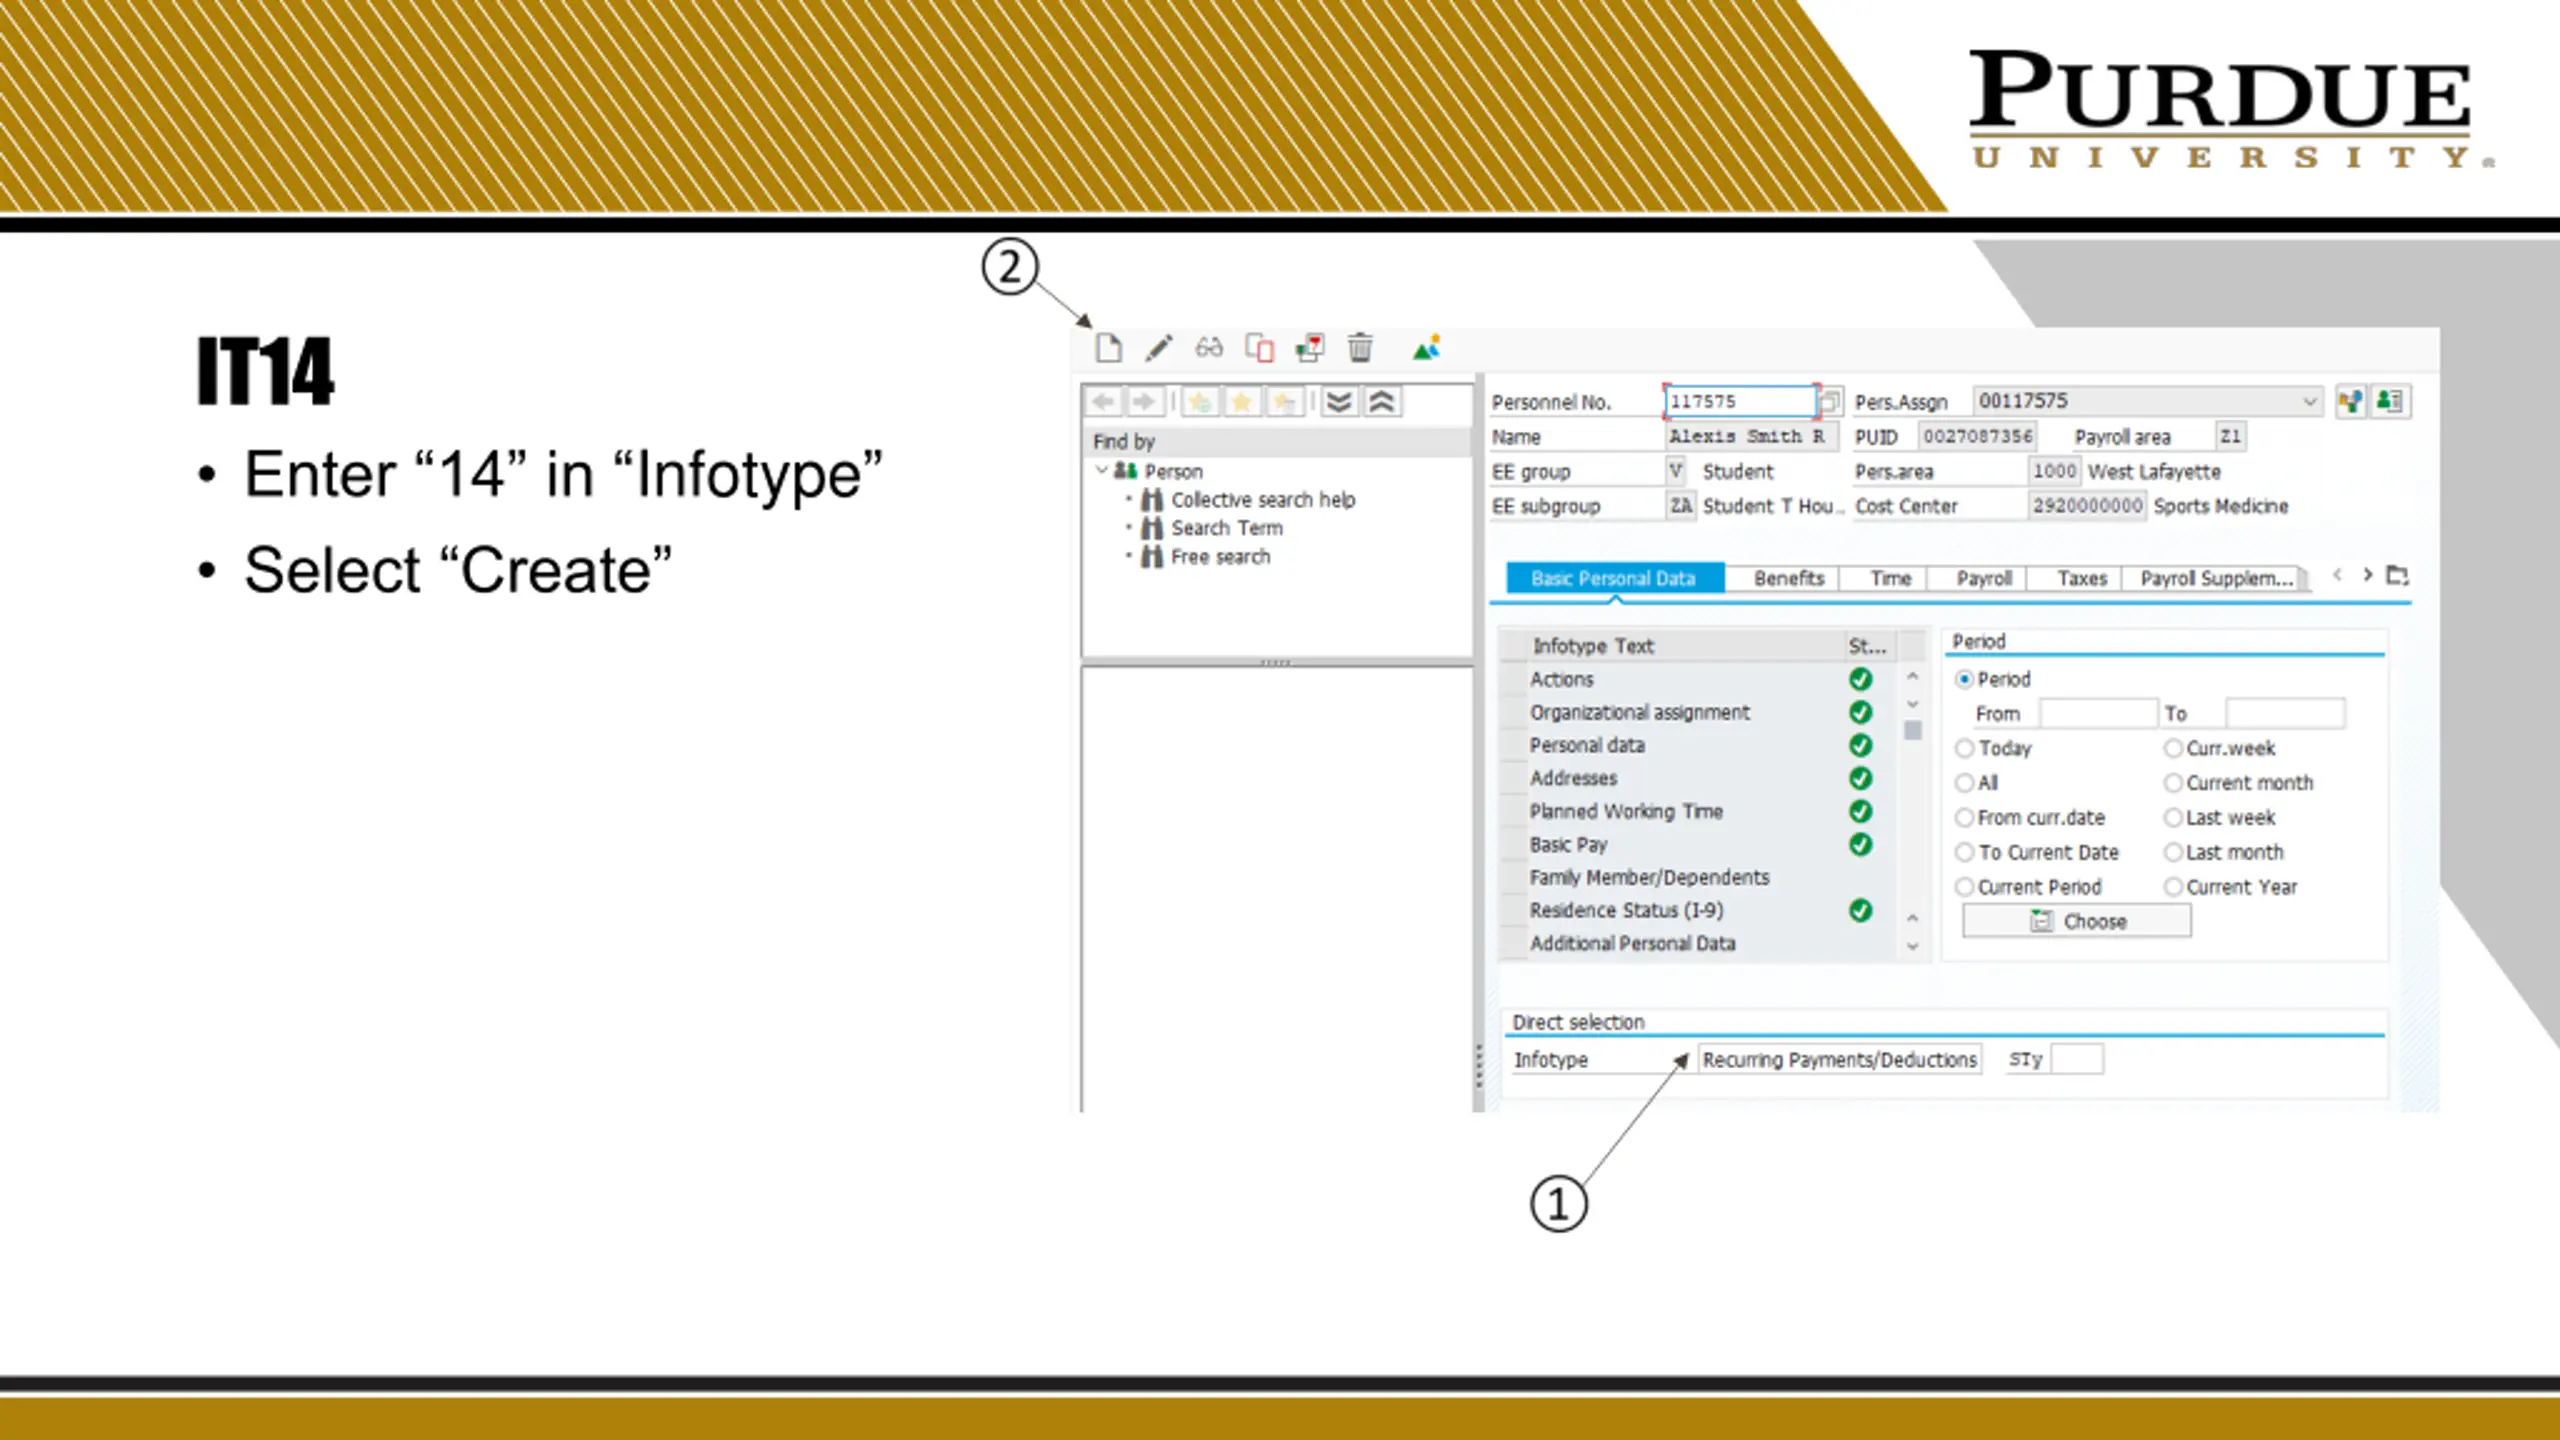The width and height of the screenshot is (2560, 1440).
Task: Click infotype list scroll down arrow at bottom
Action: coord(1912,945)
